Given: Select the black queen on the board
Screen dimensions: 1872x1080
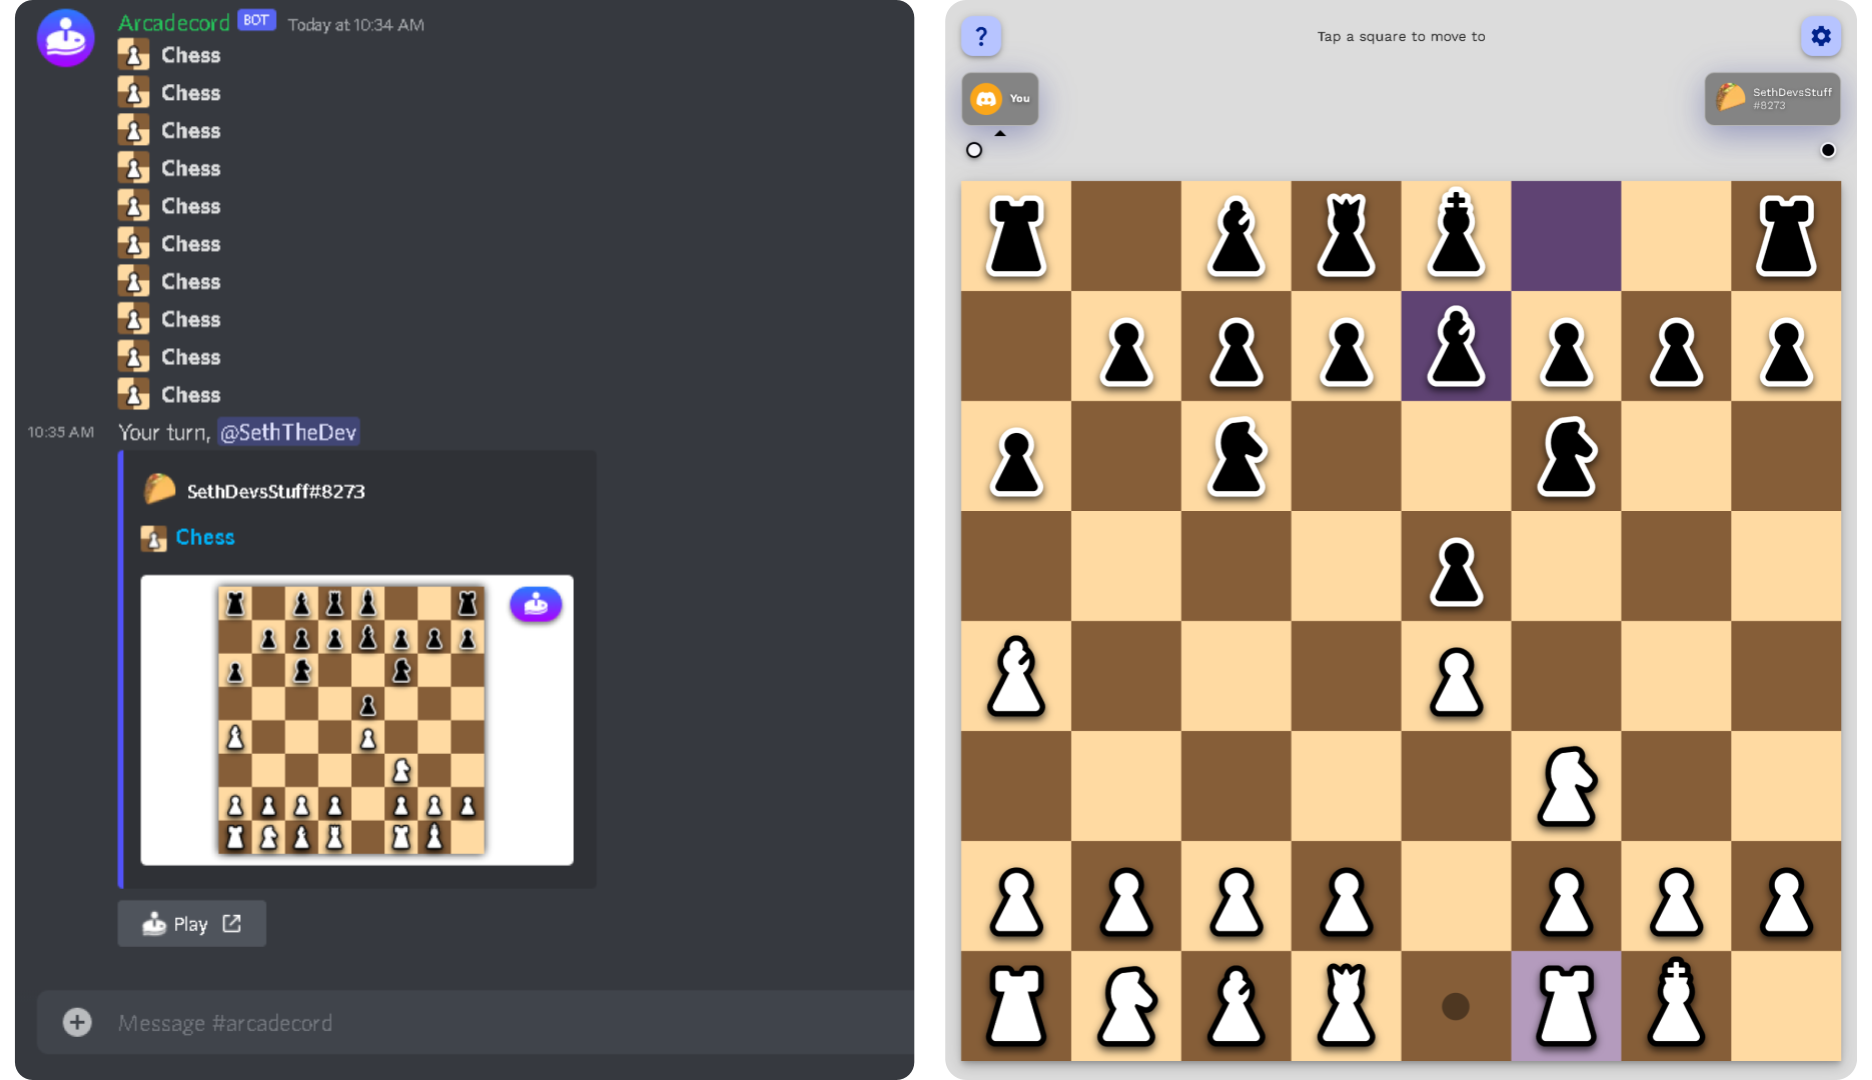Looking at the screenshot, I should [1347, 237].
